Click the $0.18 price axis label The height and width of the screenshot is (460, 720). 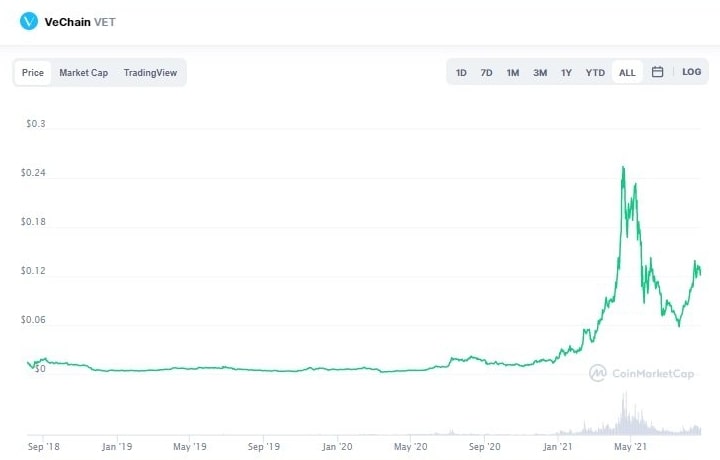coord(33,222)
